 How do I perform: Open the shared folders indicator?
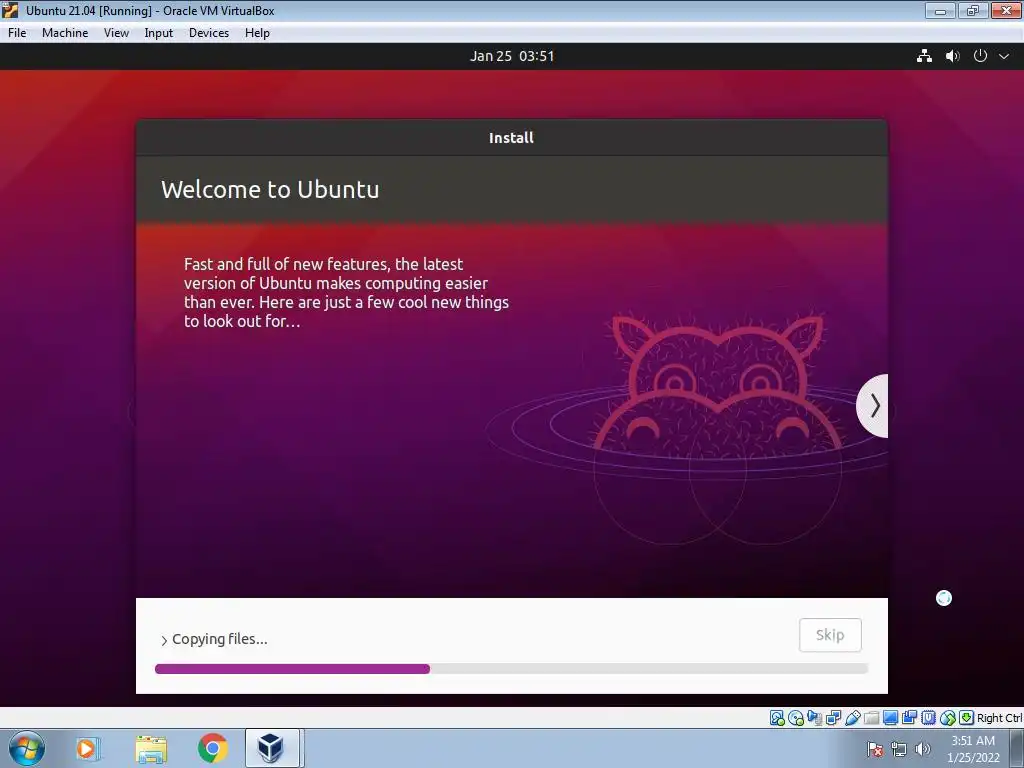[871, 718]
